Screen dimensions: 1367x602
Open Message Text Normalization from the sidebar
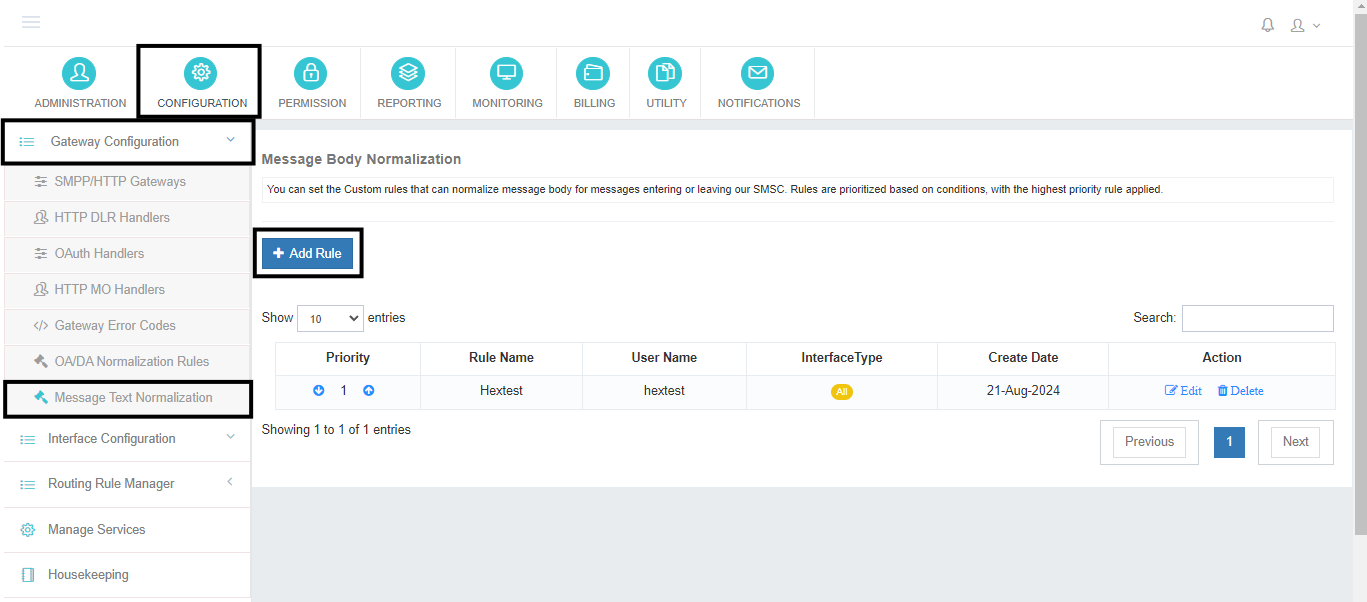pyautogui.click(x=131, y=397)
